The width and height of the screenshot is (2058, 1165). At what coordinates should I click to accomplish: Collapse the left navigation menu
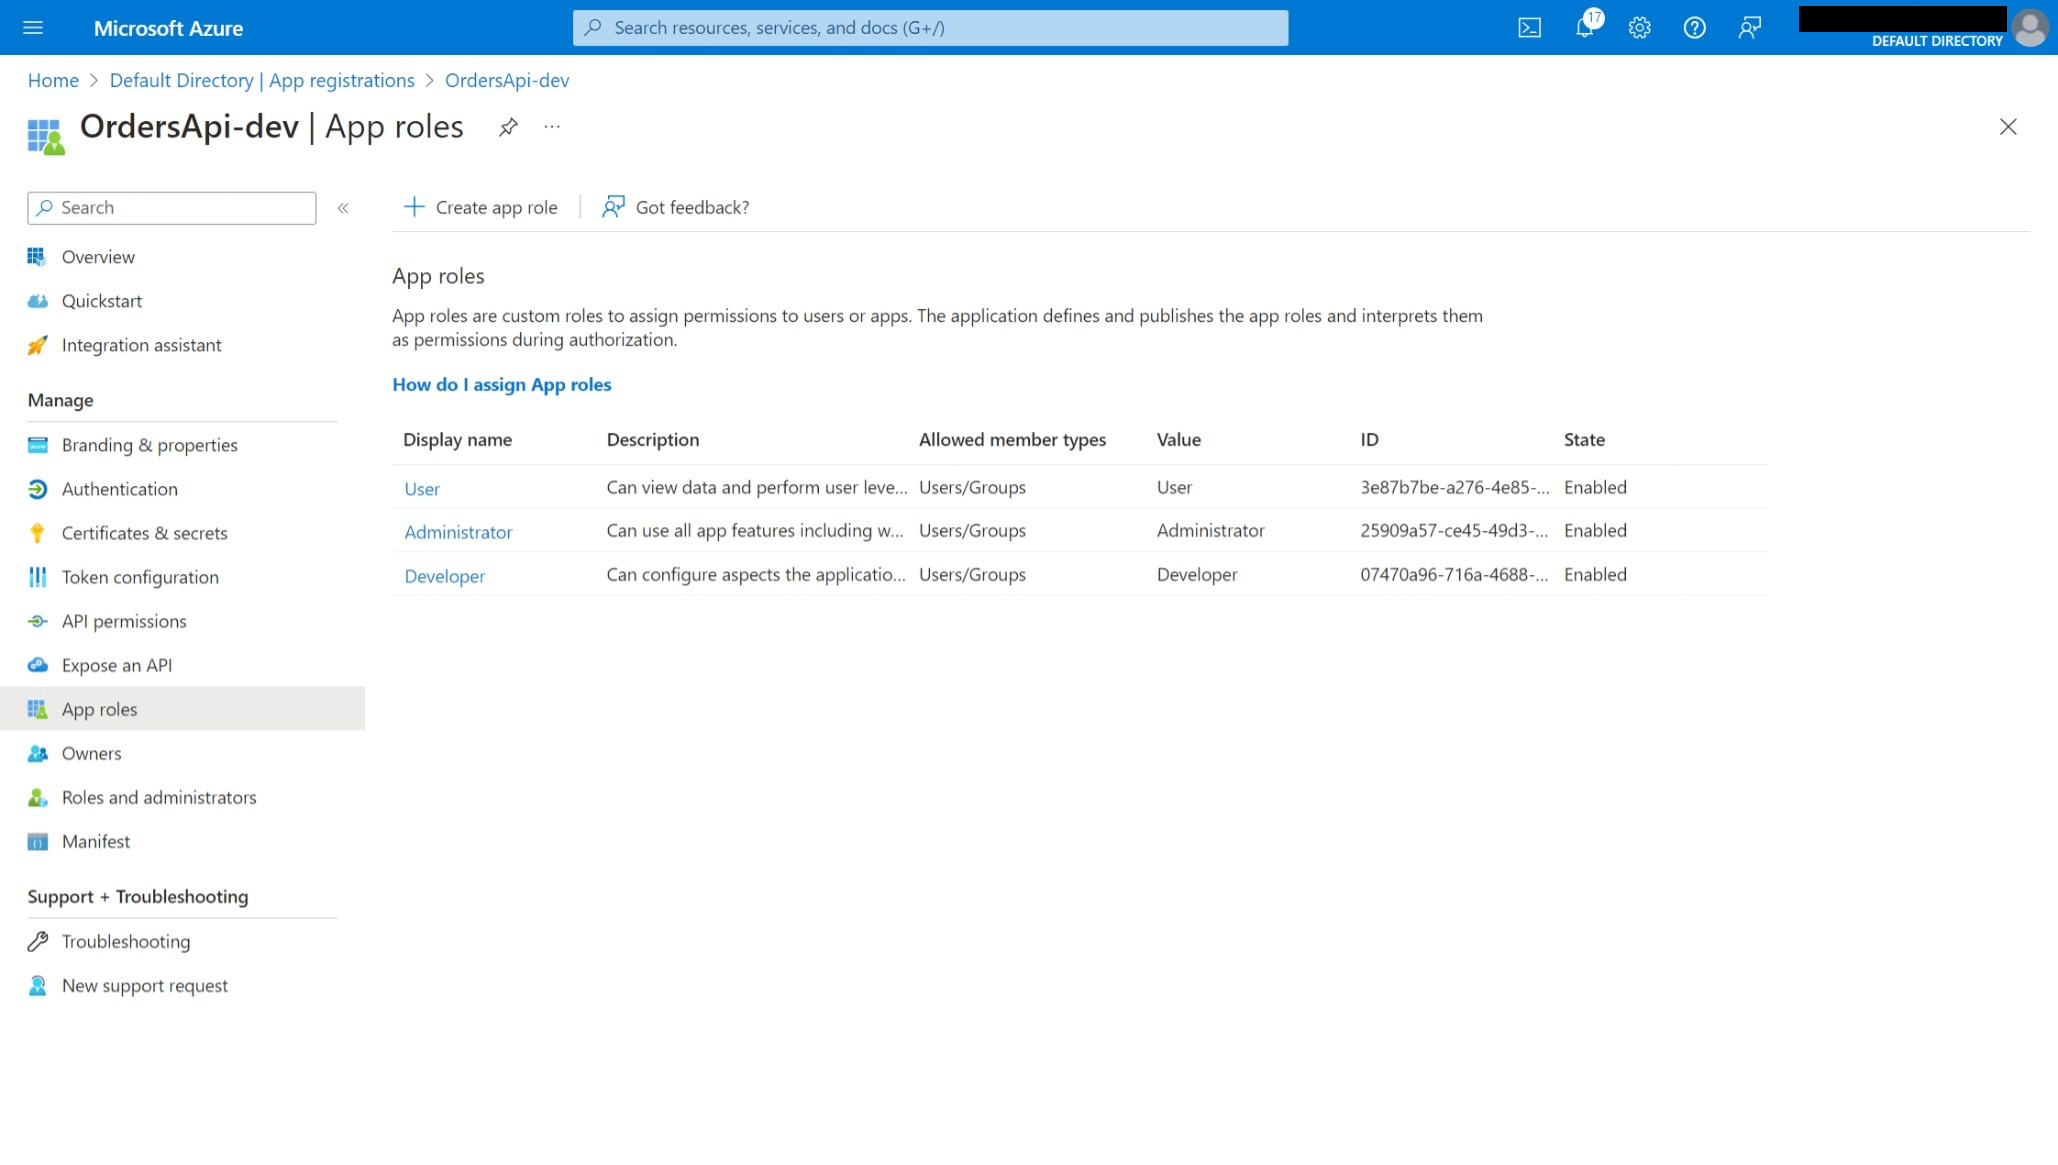tap(343, 208)
